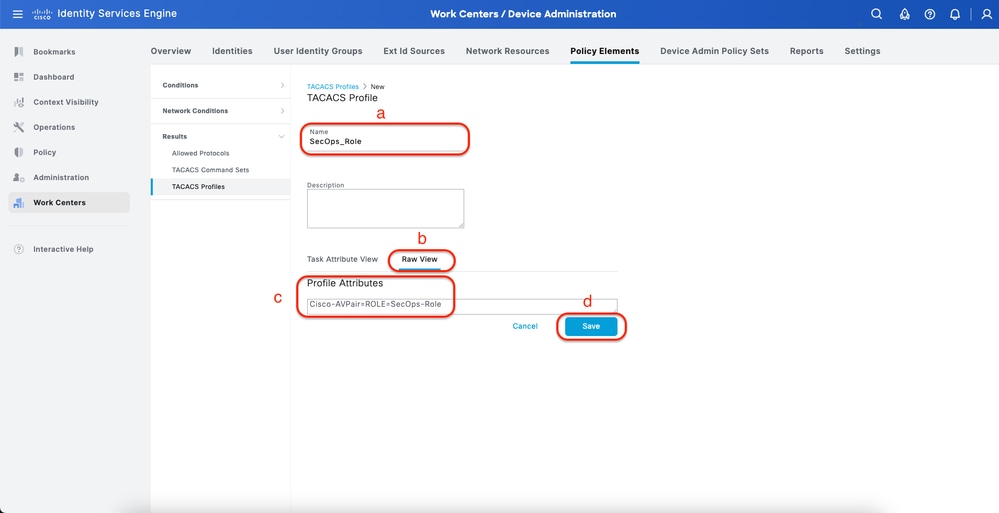Switch to the Overview tab
The width and height of the screenshot is (999, 513).
[x=171, y=51]
